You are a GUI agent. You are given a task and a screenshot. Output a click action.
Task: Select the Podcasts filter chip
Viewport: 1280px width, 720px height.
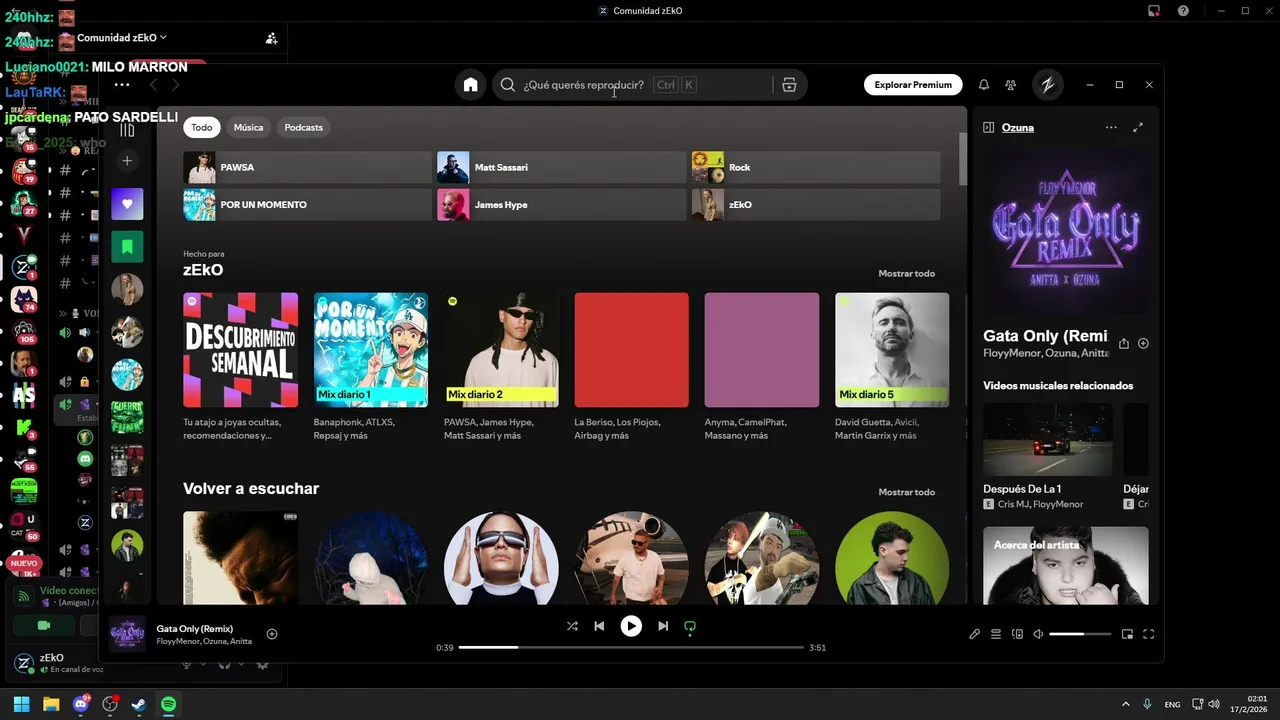(x=304, y=127)
